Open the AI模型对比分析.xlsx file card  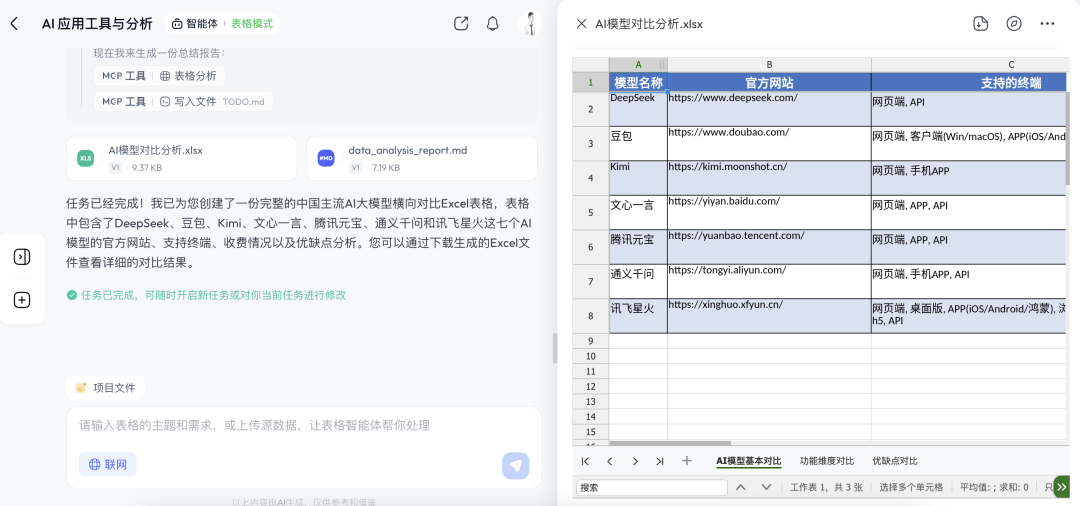click(x=182, y=158)
